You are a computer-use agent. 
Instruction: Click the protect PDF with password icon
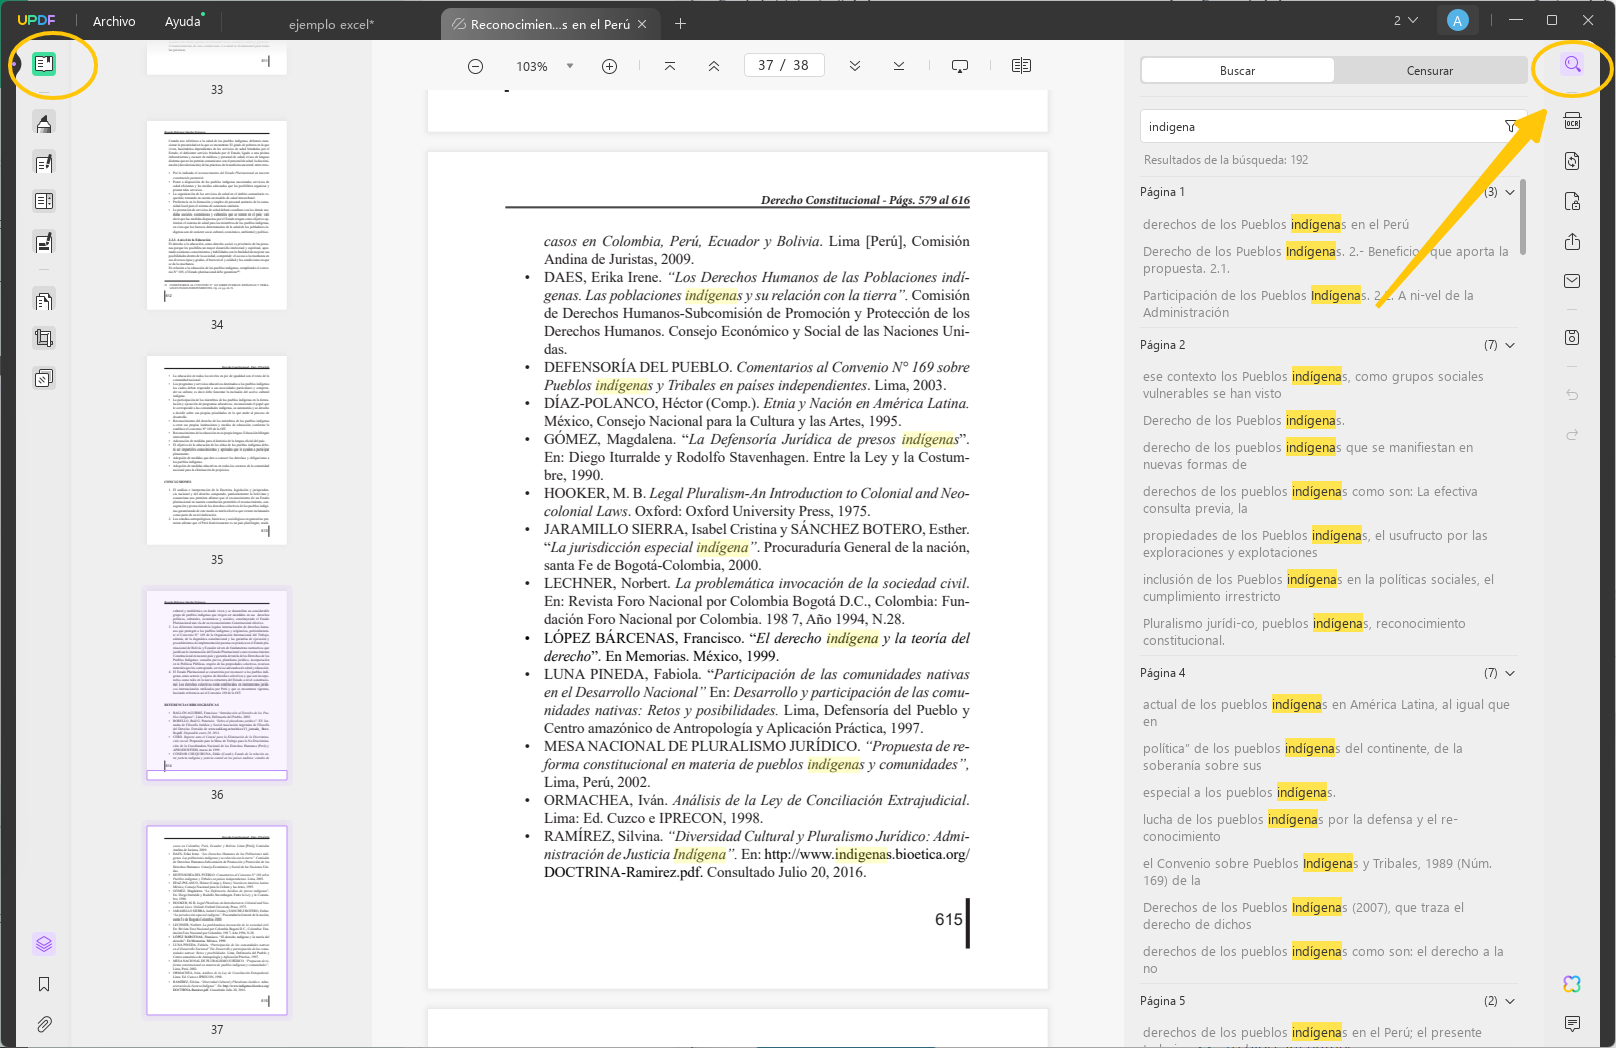point(1572,201)
